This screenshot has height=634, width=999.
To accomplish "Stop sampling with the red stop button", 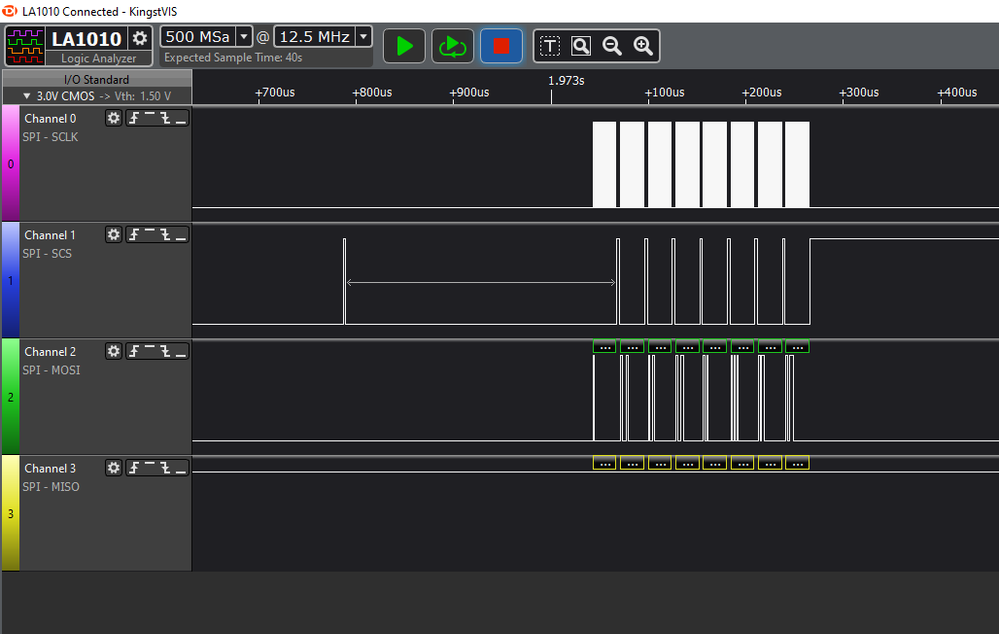I will coord(501,46).
